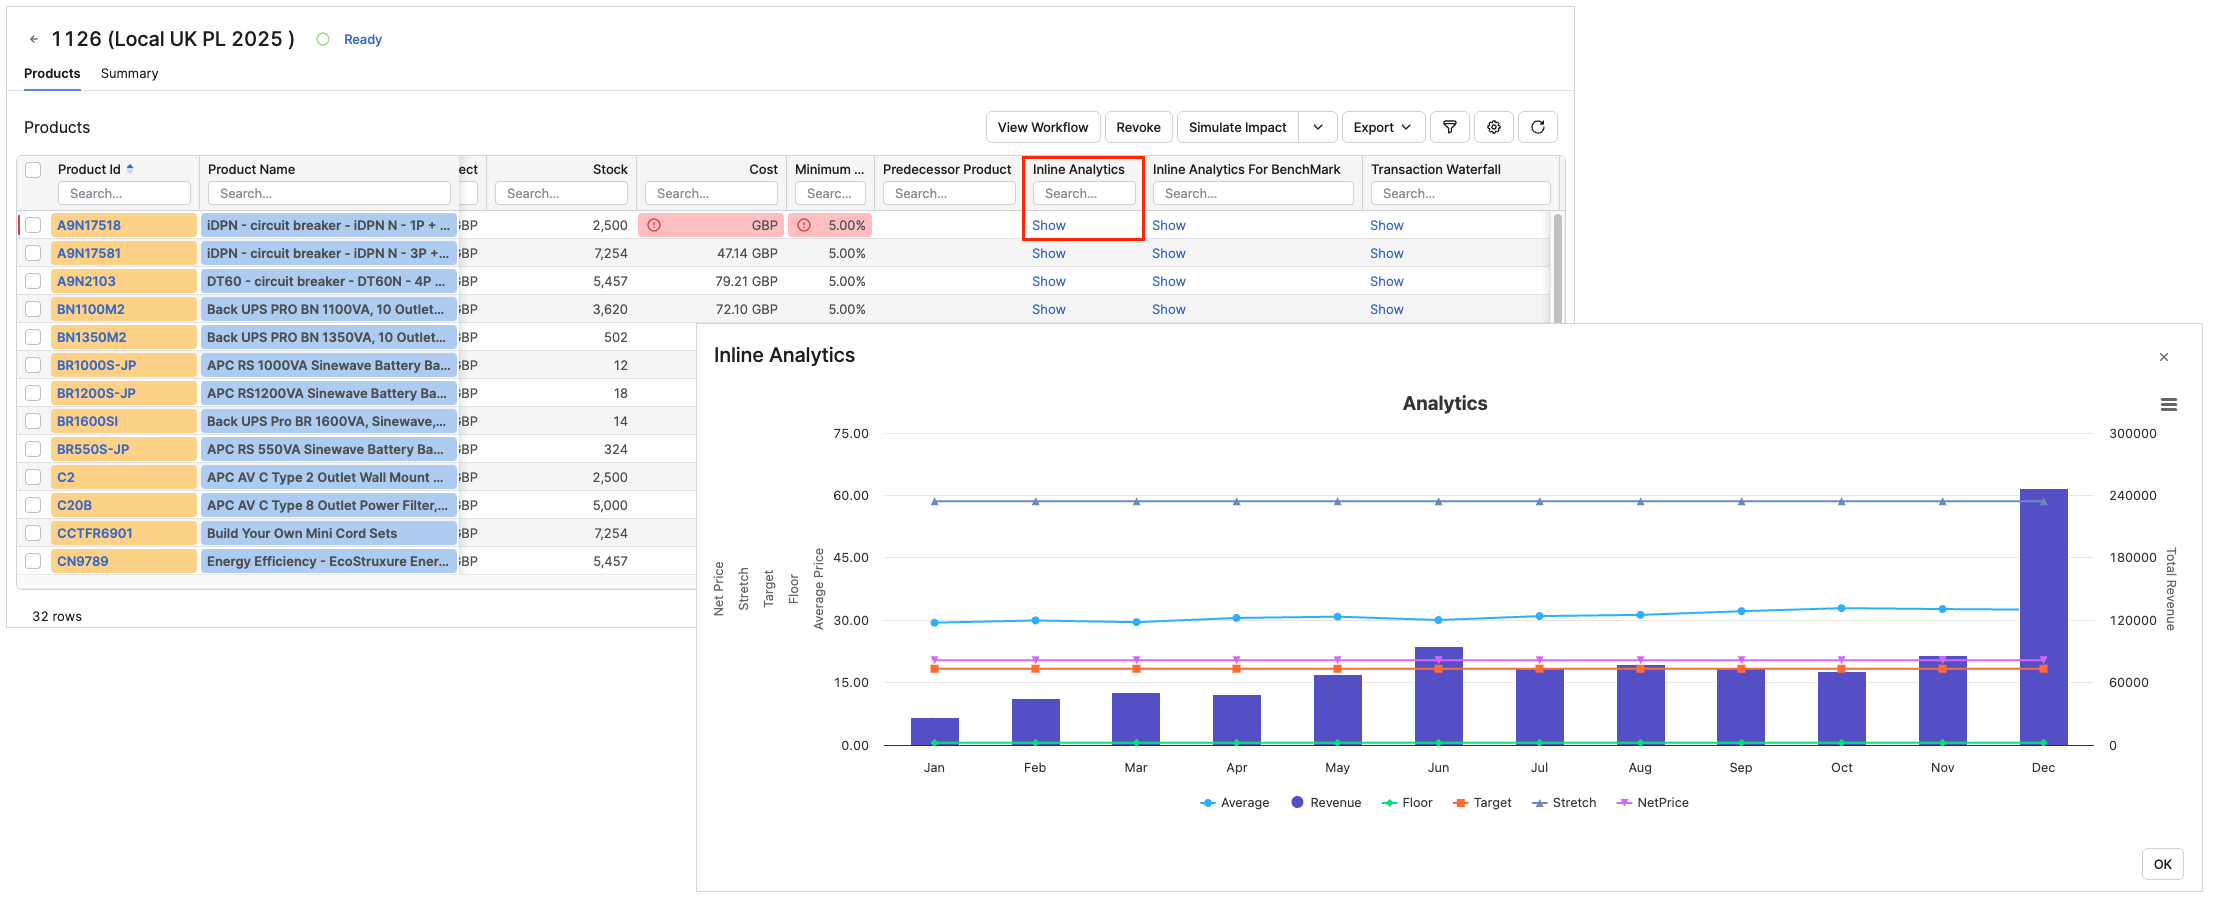Check the C20B row checkbox
The height and width of the screenshot is (907, 2217).
click(33, 505)
